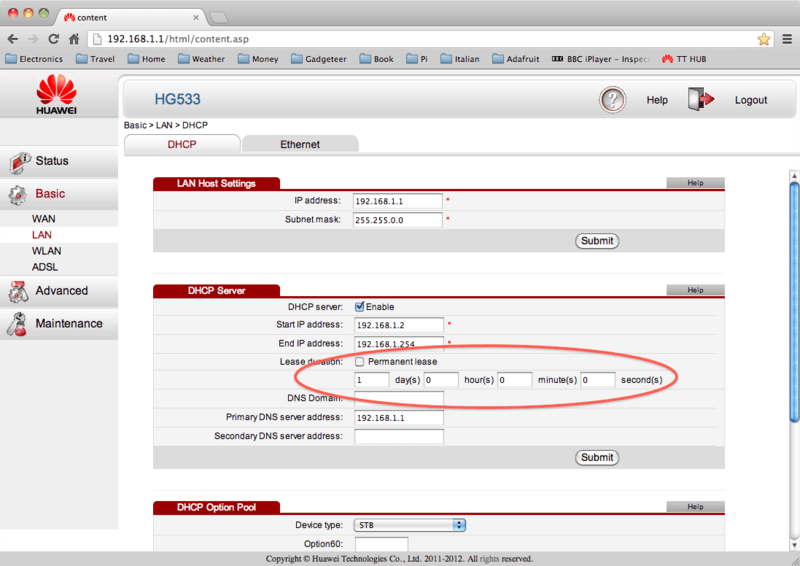Submit the LAN Host Settings
Viewport: 800px width, 566px height.
tap(597, 241)
